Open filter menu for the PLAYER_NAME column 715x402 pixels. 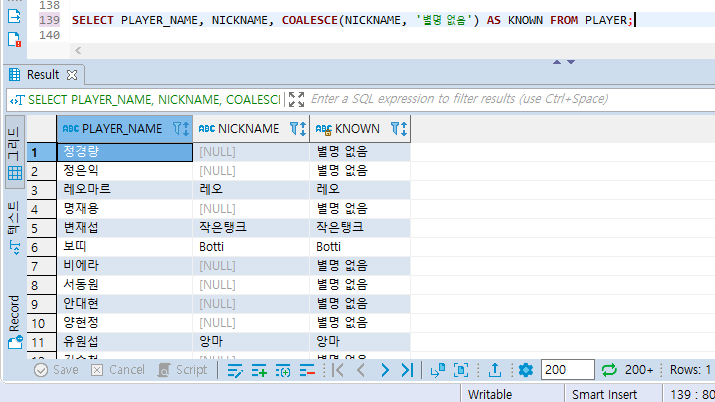177,129
